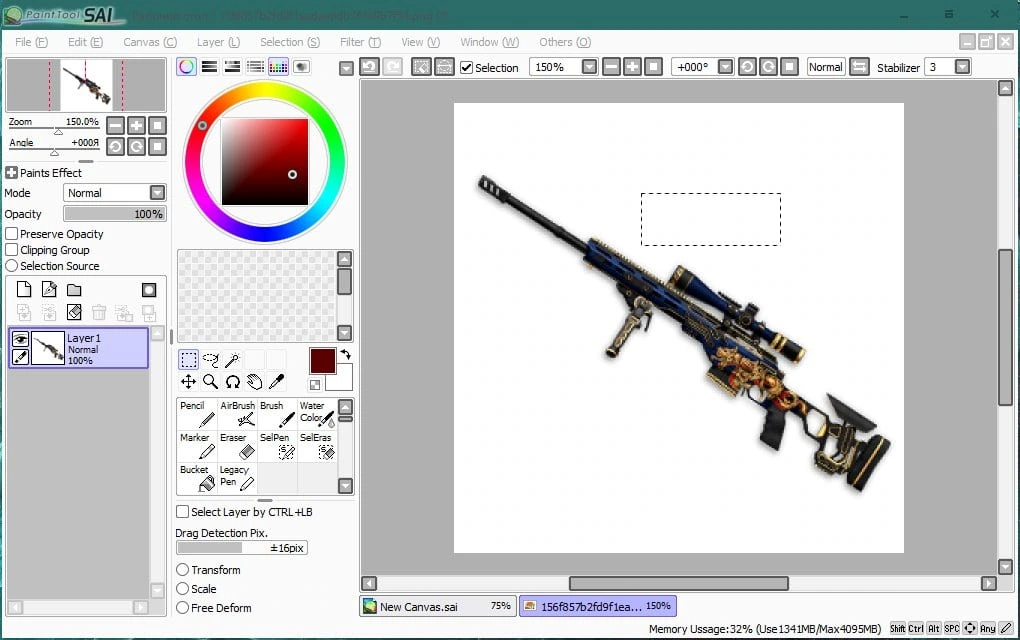Create a new layer folder
Screen dimensions: 1020x640
click(x=74, y=289)
